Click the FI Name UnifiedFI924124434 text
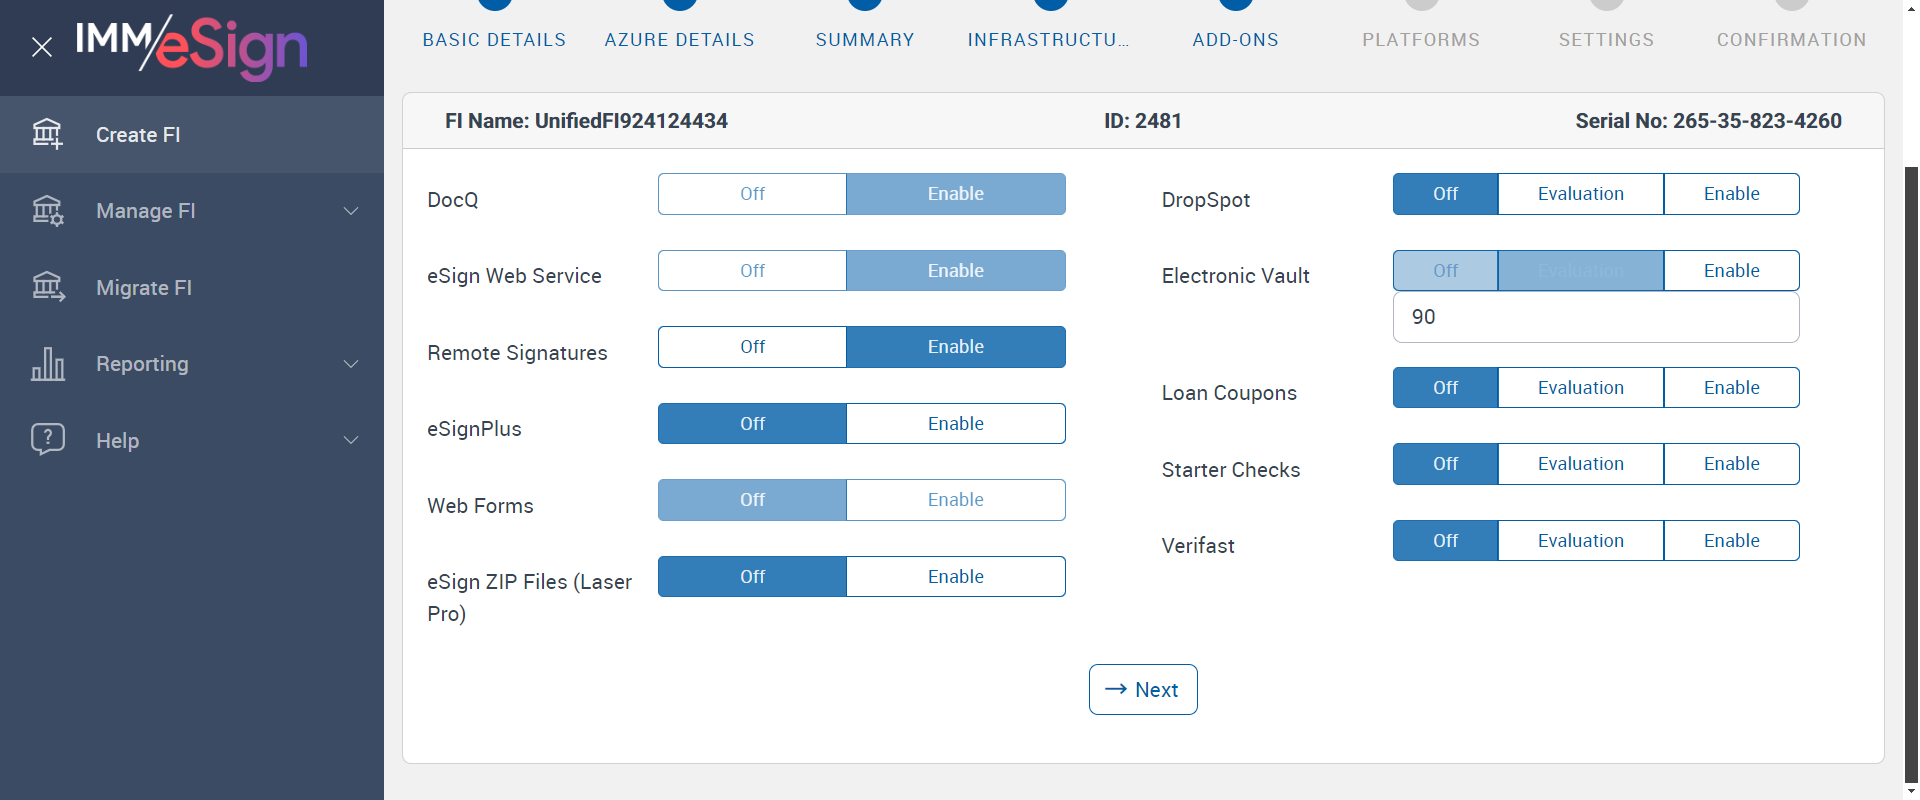Screen dimensions: 1920x800 tap(586, 121)
